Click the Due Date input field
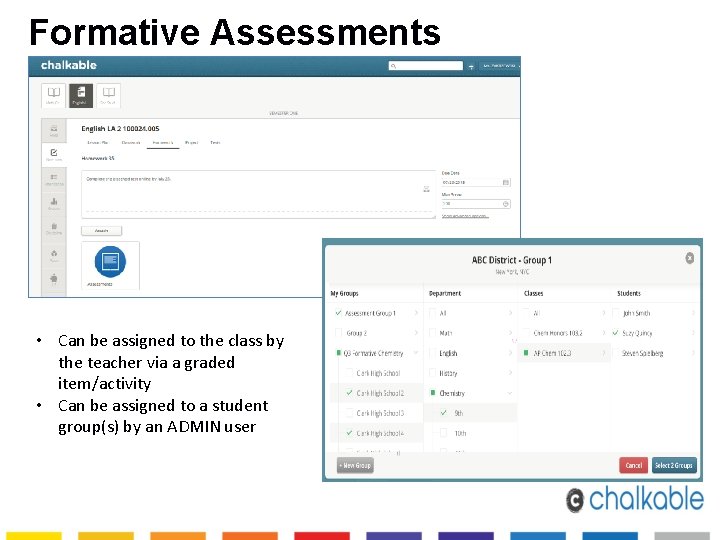Screen dimensions: 720x540 (x=476, y=182)
